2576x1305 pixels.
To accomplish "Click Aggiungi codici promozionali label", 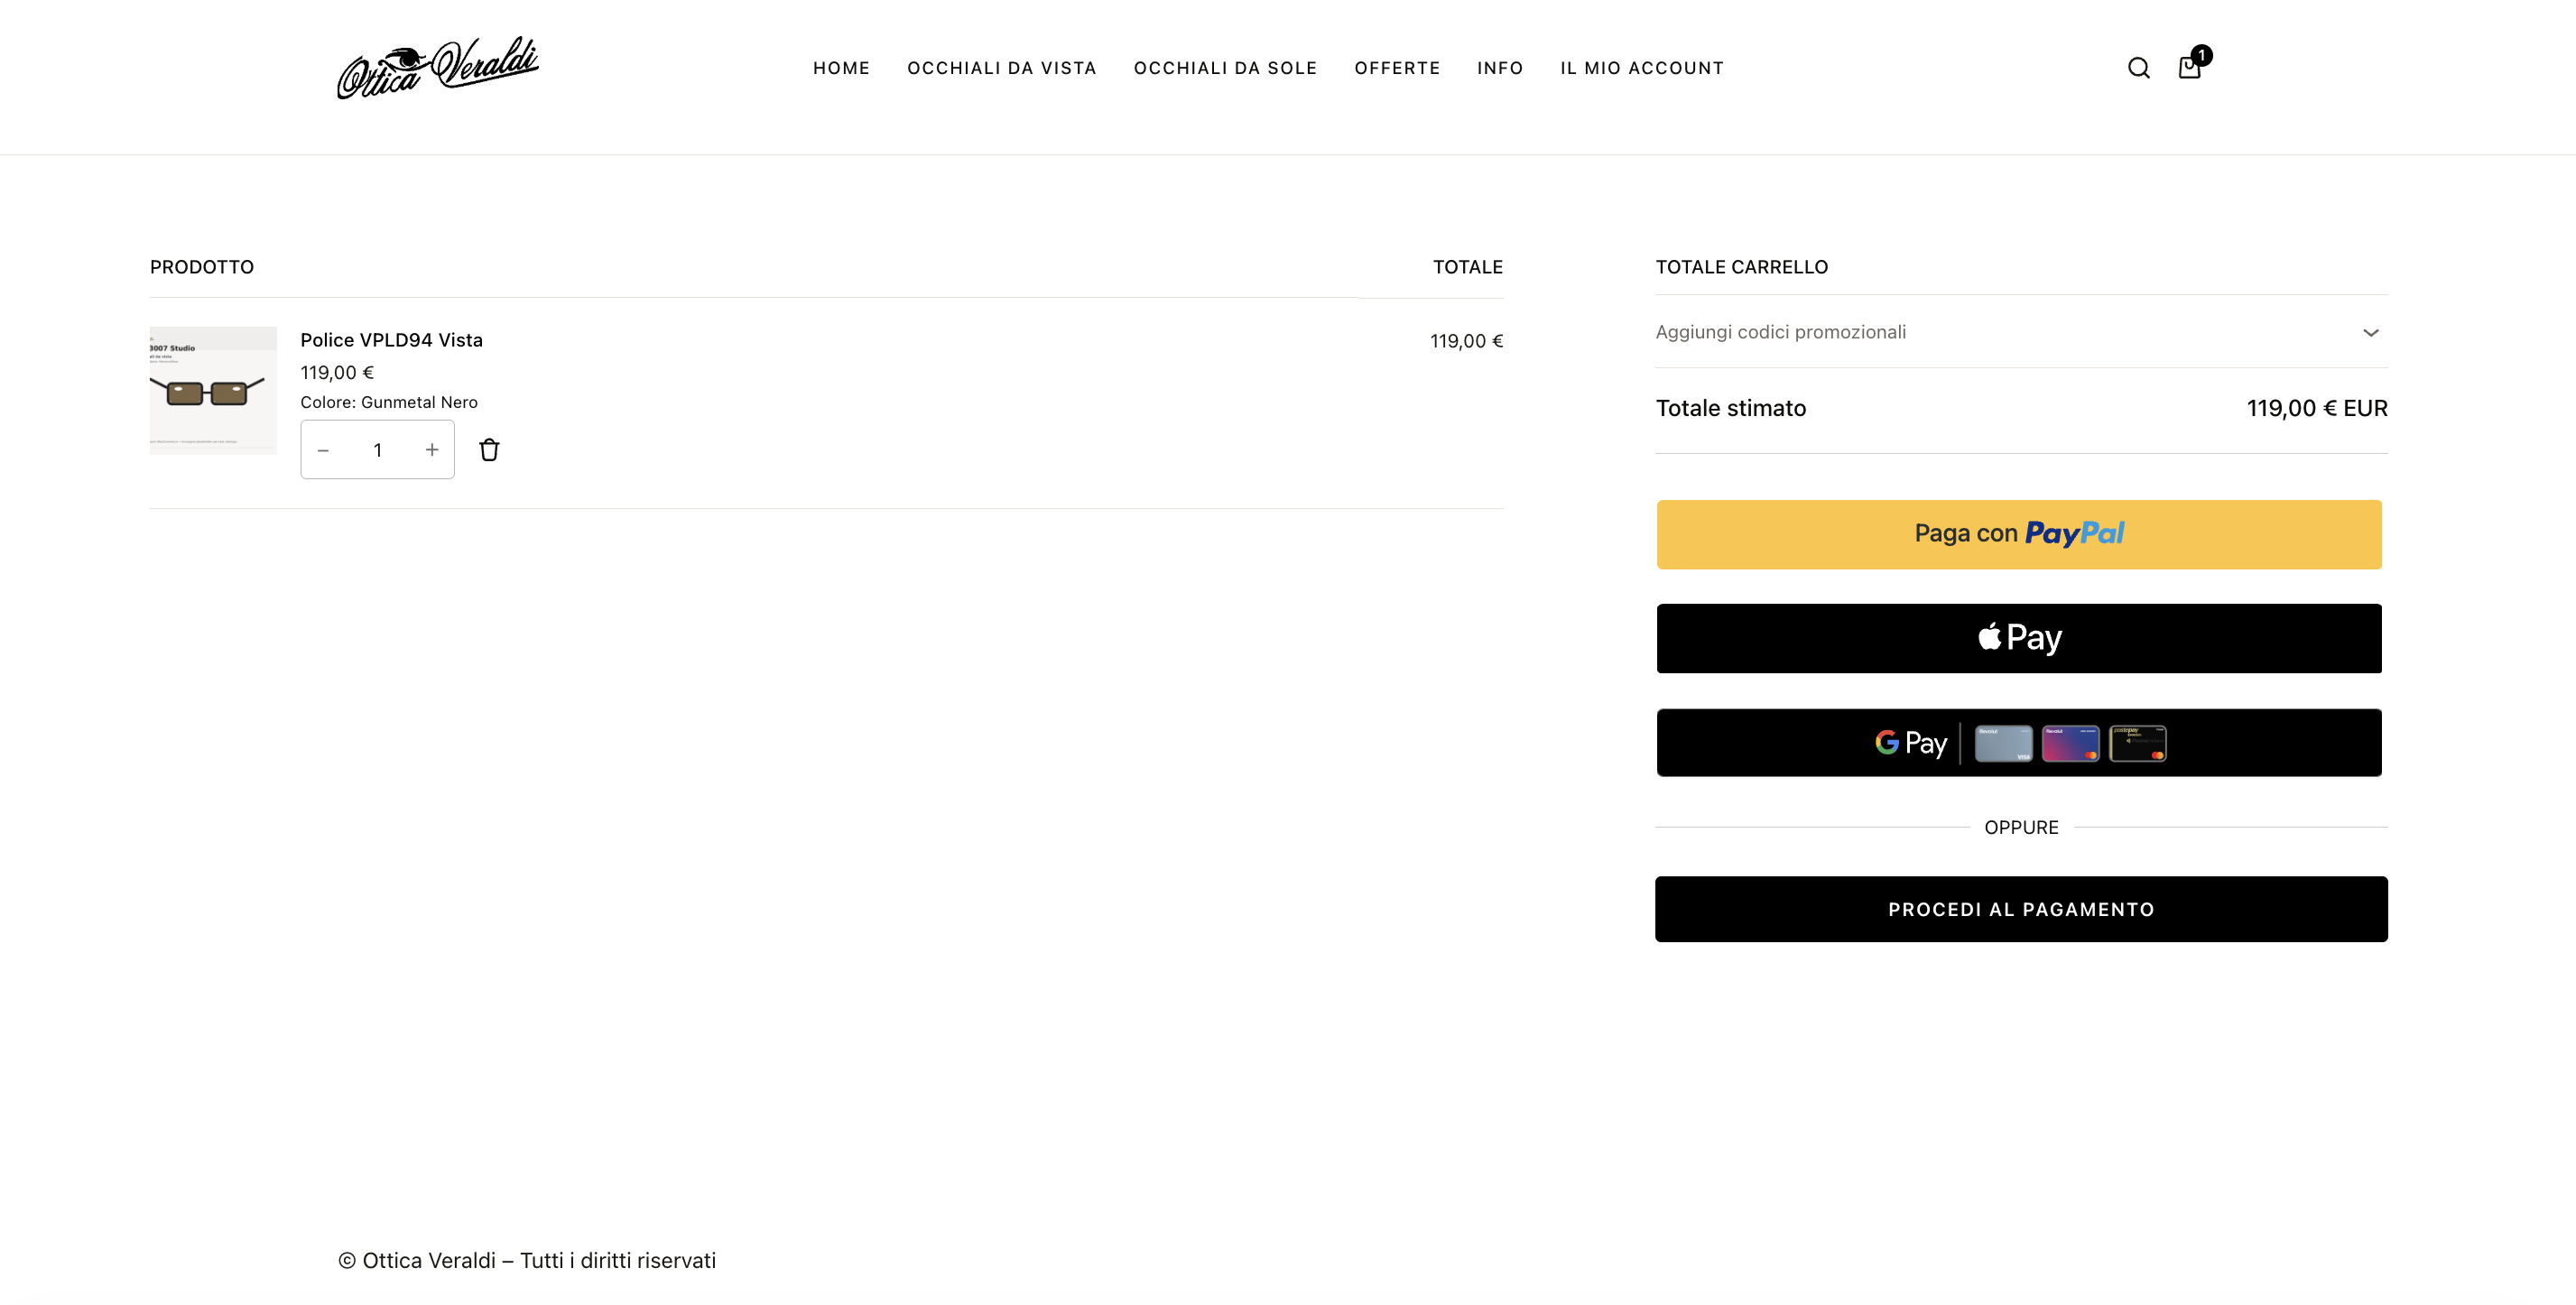I will click(x=1780, y=332).
